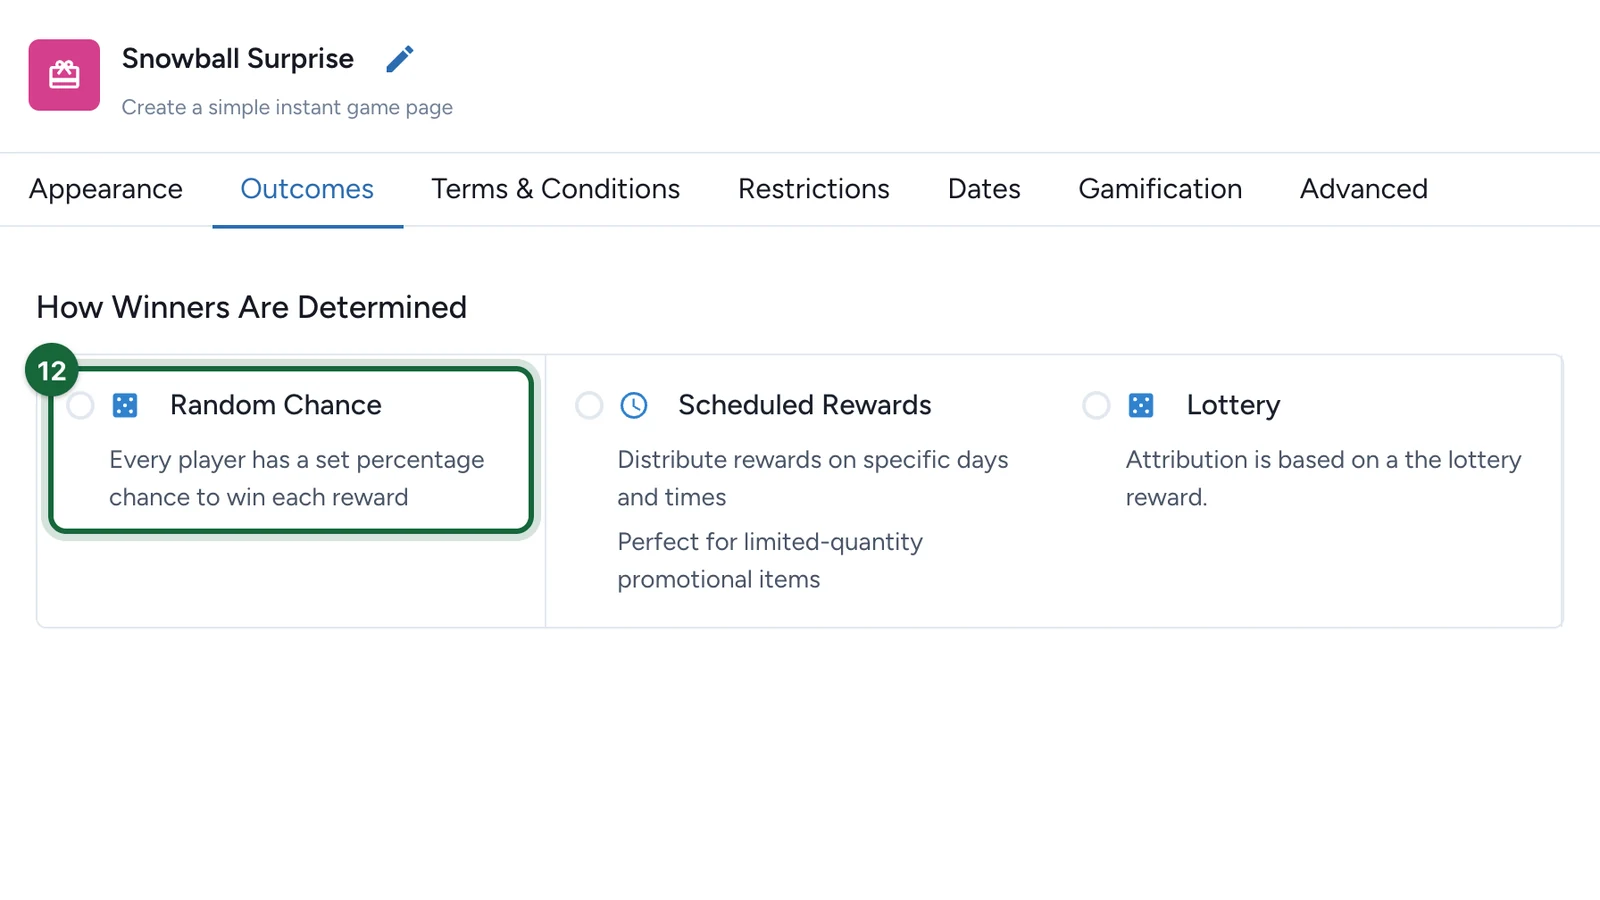Click the pink gift game icon
Viewport: 1600px width, 900px height.
point(64,75)
